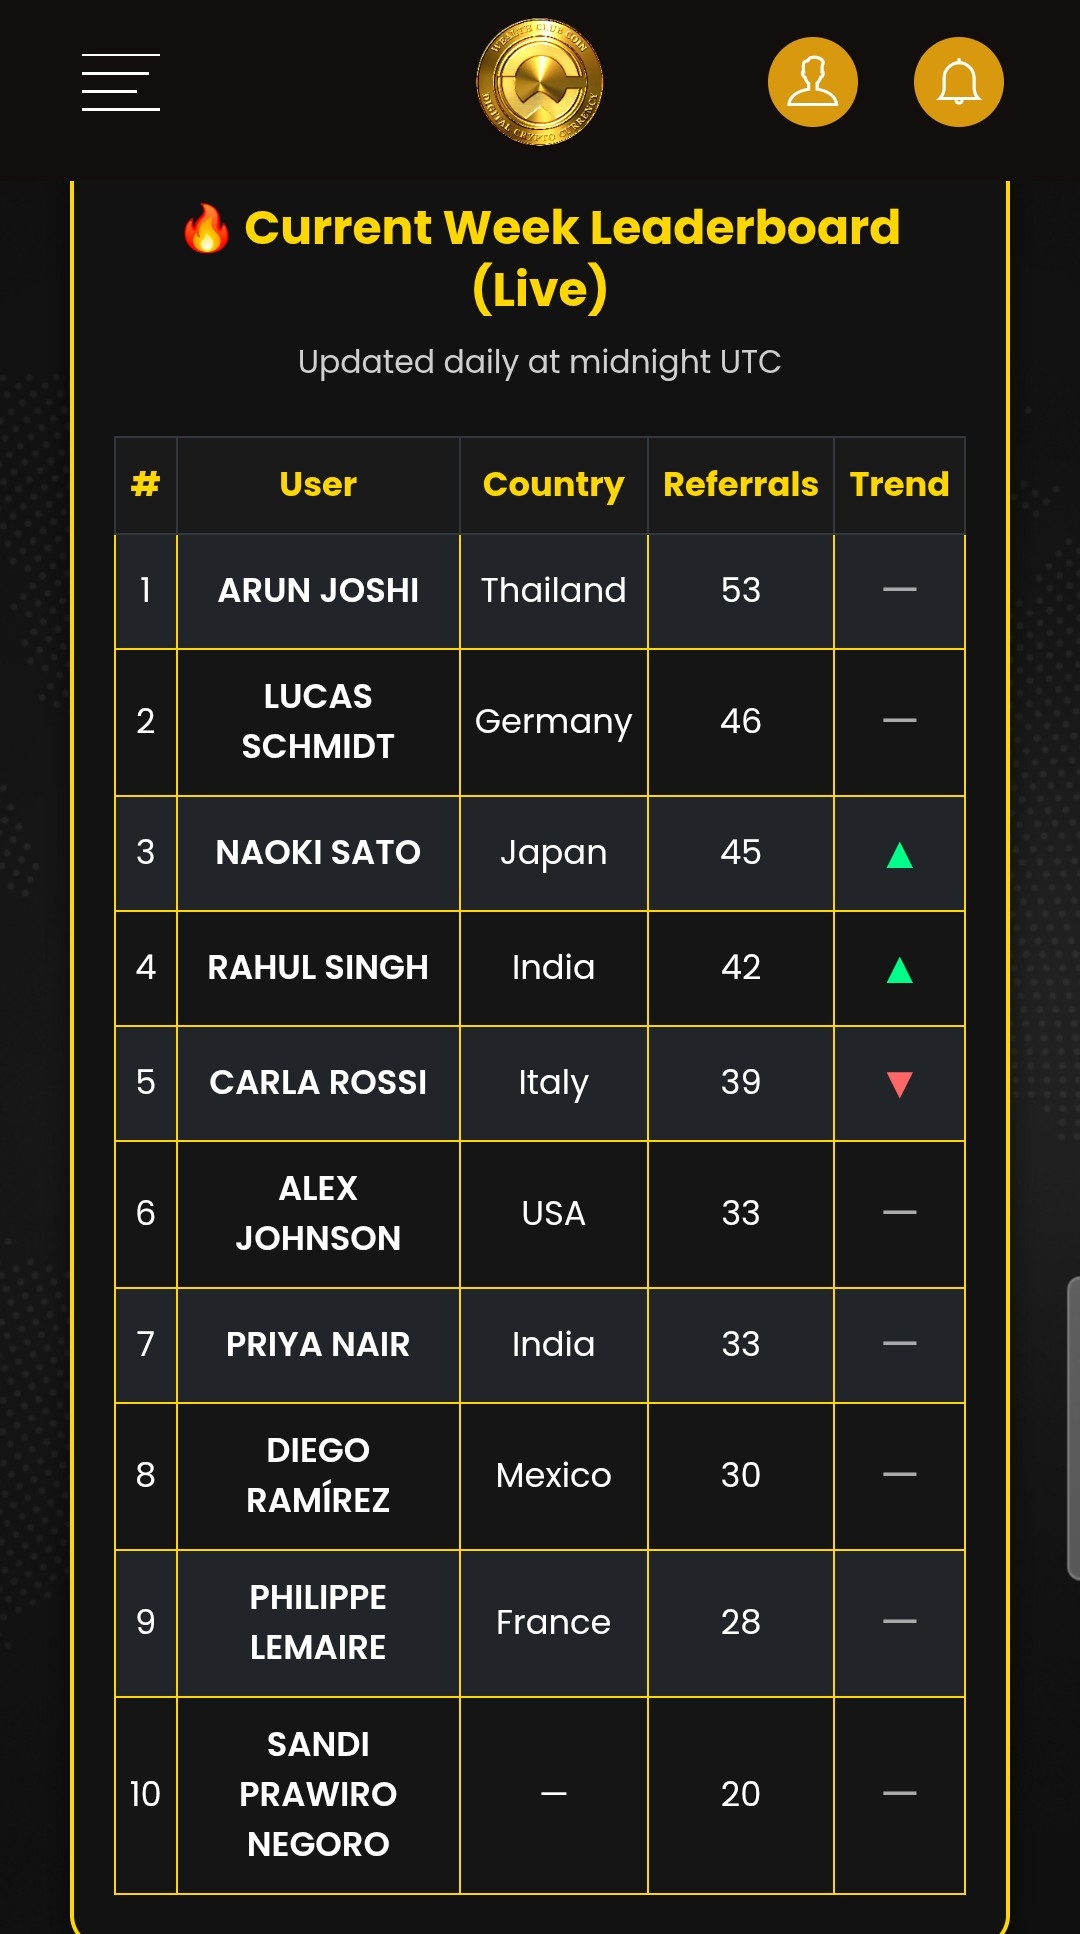
Task: Tap the gold coin logo
Action: pos(540,82)
